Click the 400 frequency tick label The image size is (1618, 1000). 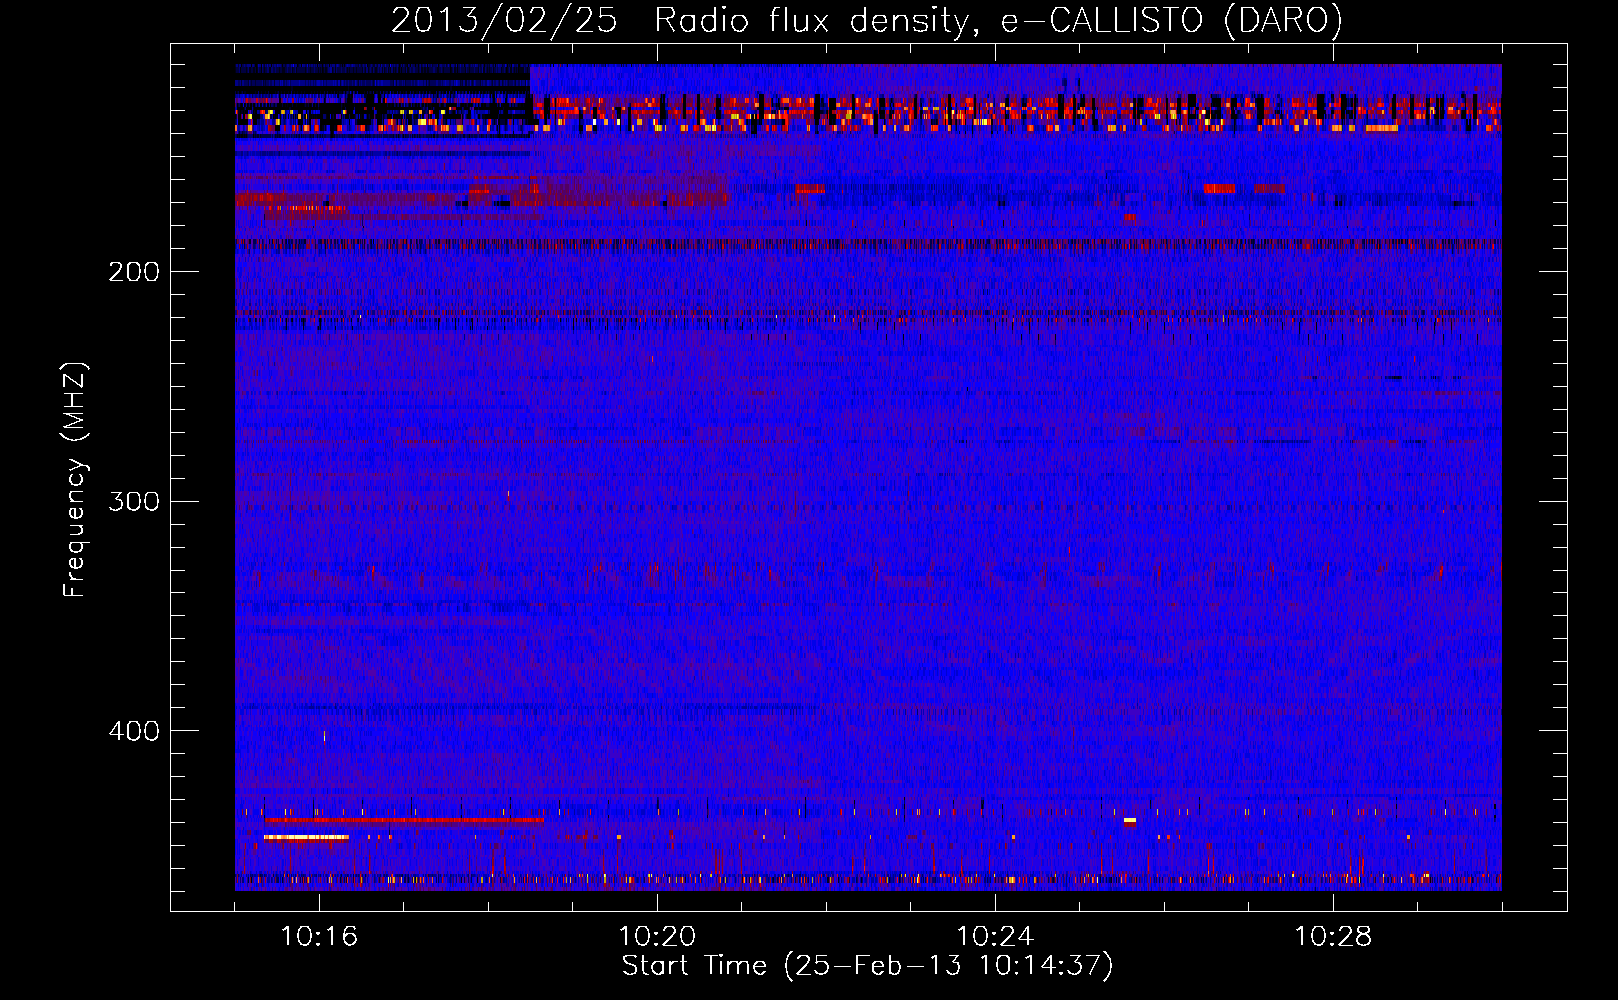(x=134, y=731)
